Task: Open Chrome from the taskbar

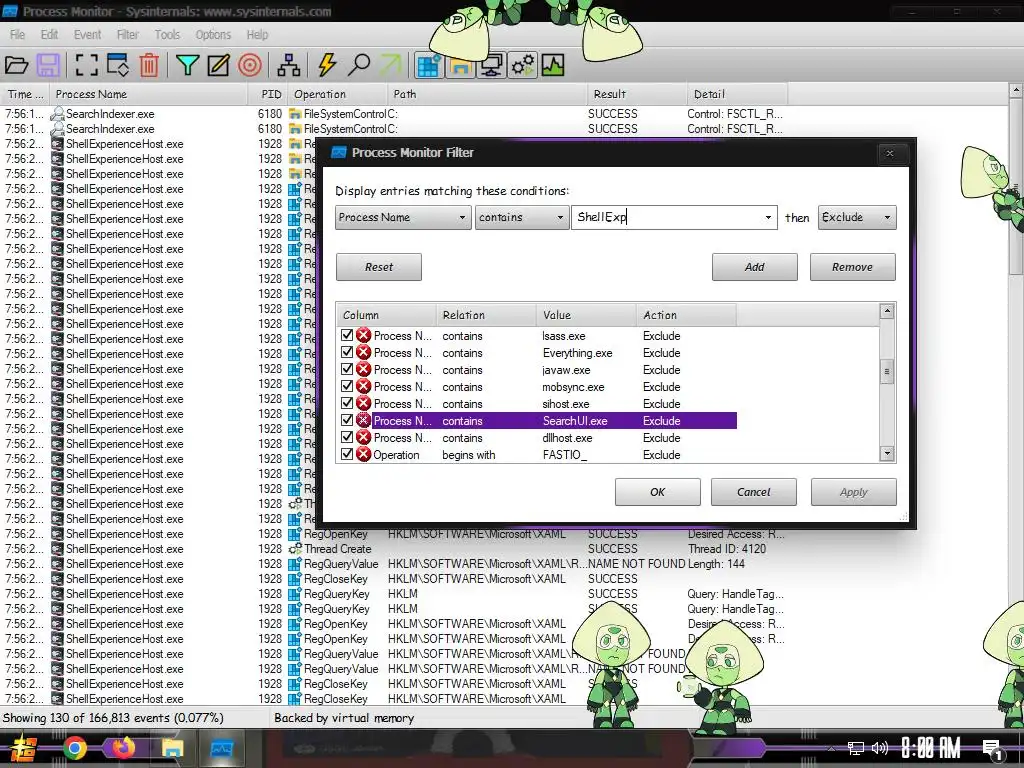Action: pos(75,748)
